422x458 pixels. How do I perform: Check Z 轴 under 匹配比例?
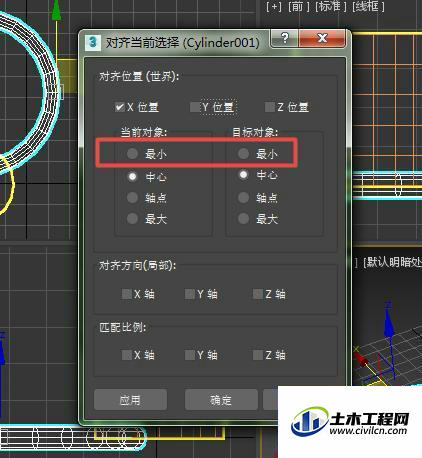point(258,355)
